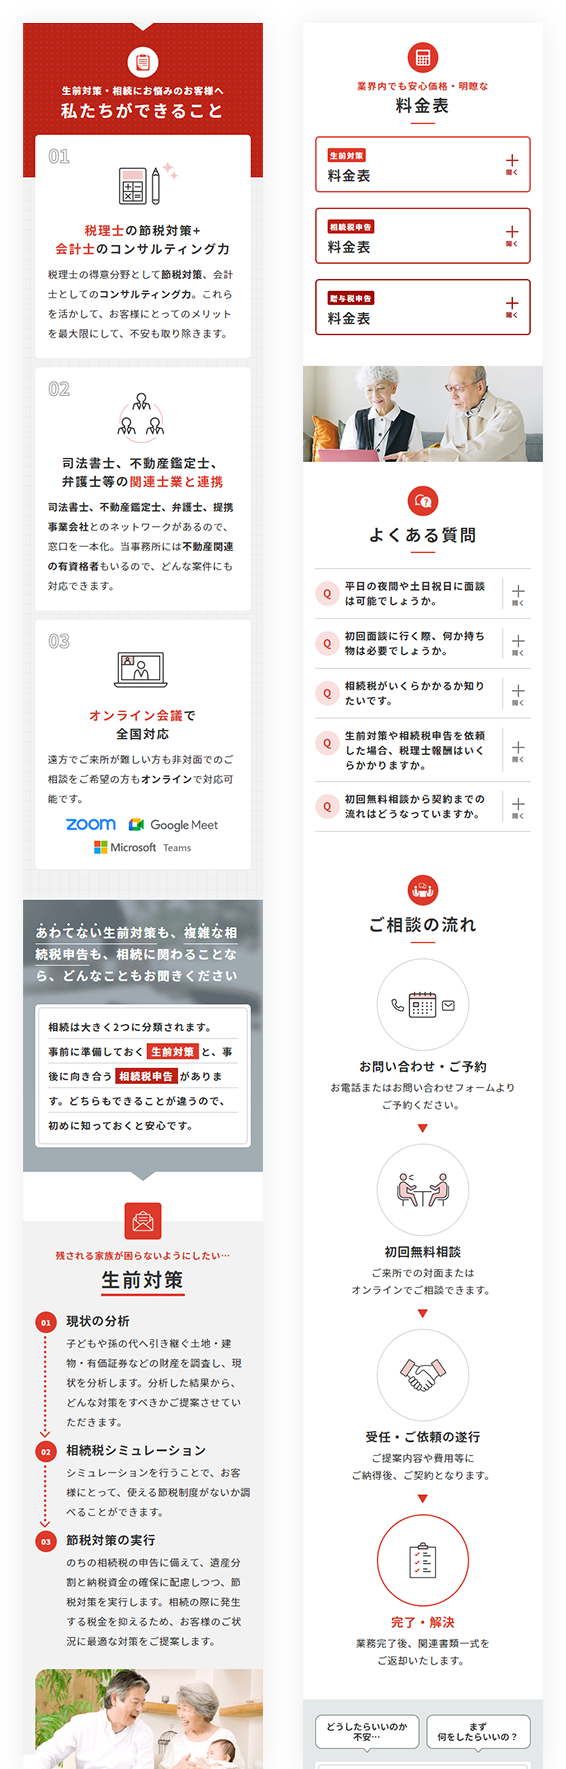Image resolution: width=566 pixels, height=1769 pixels.
Task: Open FAQ about 平日の夜間や土日祝日 consultations
Action: tap(423, 594)
